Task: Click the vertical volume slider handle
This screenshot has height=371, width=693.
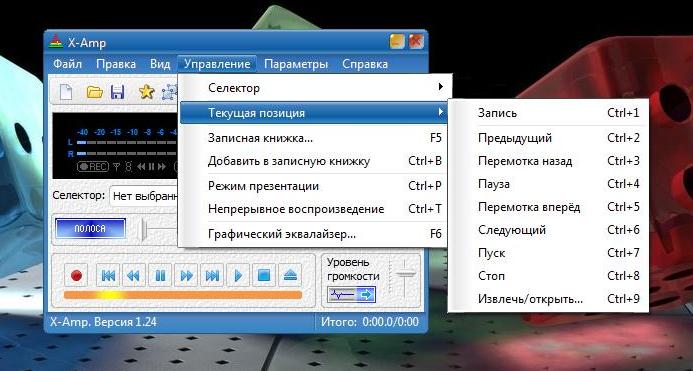Action: click(405, 274)
